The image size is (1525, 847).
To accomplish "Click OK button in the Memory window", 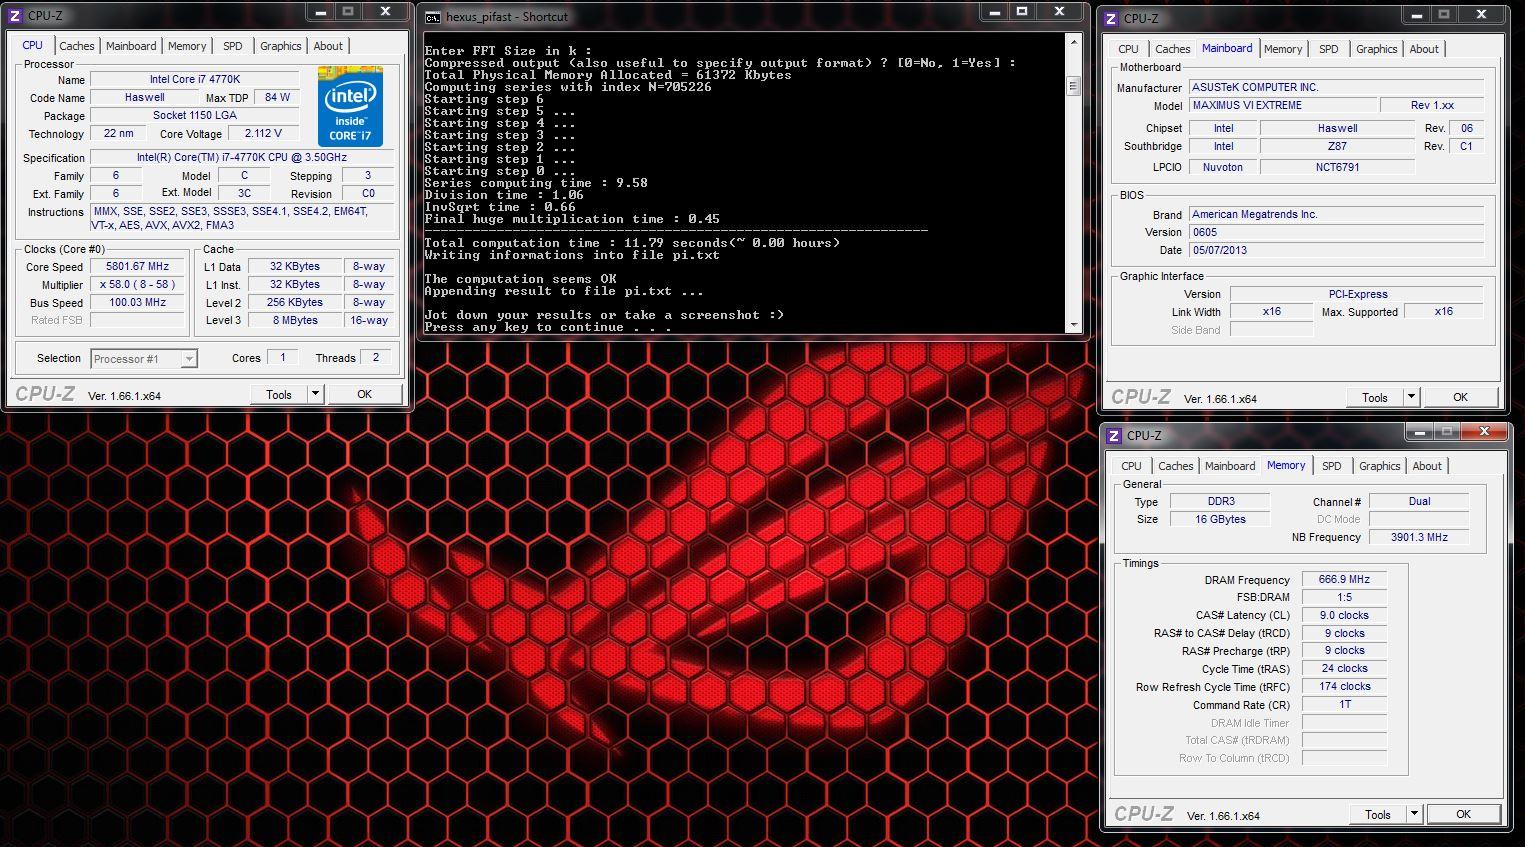I will [1463, 814].
